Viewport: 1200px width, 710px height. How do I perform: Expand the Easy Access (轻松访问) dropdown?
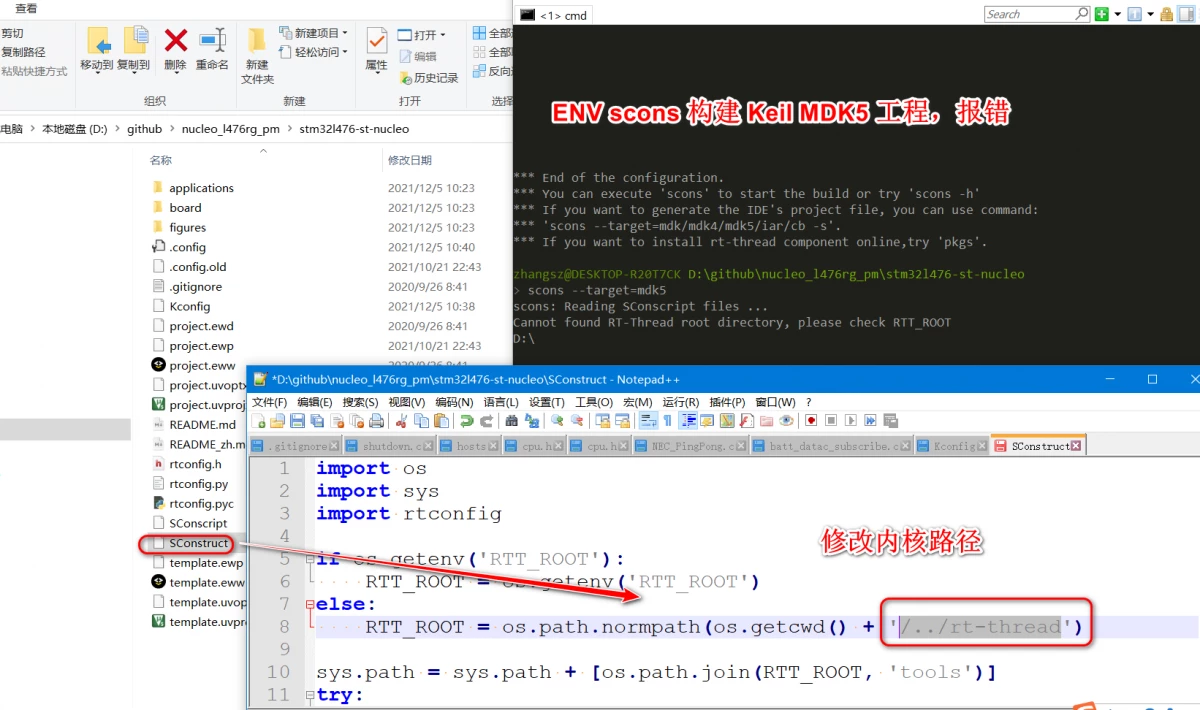point(345,52)
